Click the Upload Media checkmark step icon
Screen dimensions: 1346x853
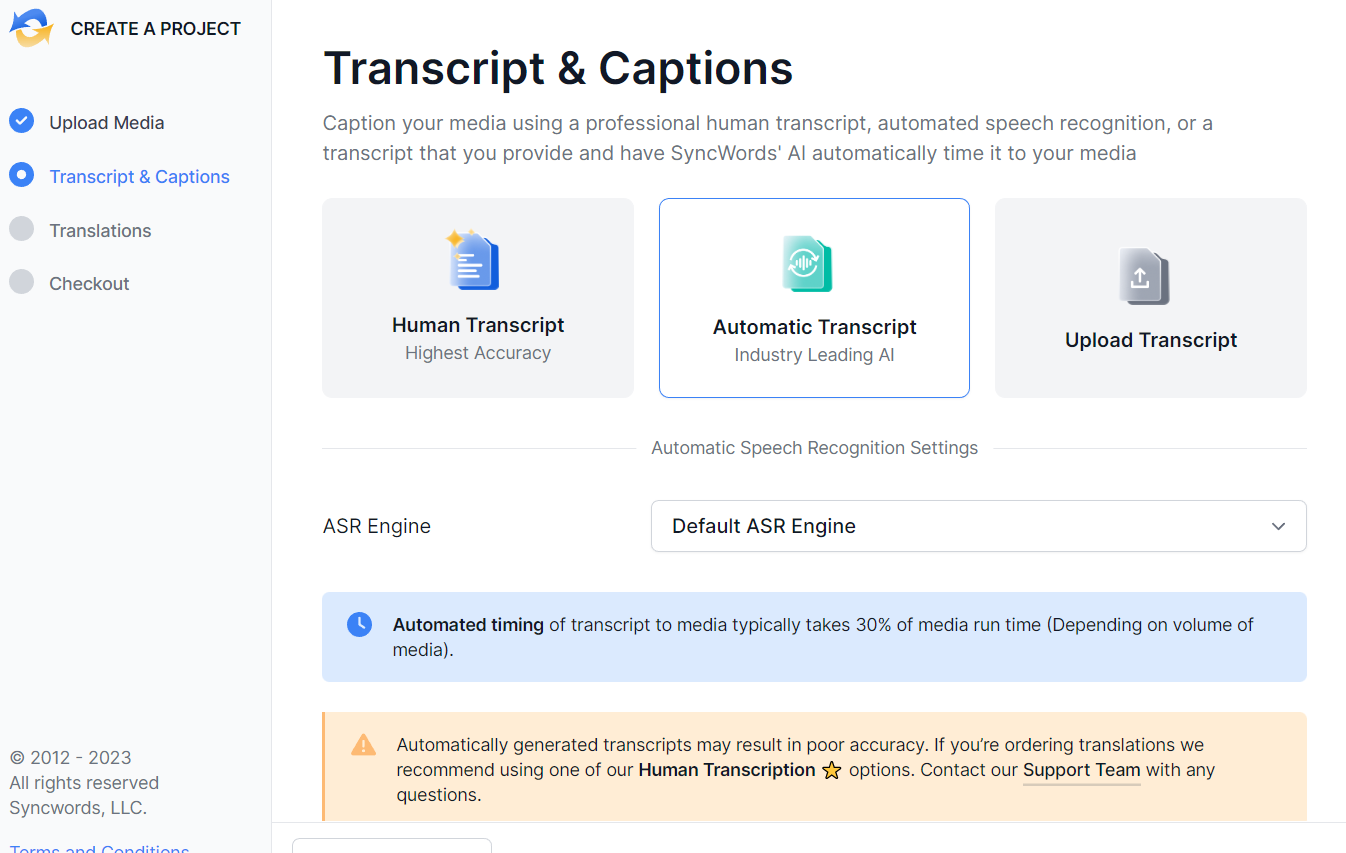point(22,121)
